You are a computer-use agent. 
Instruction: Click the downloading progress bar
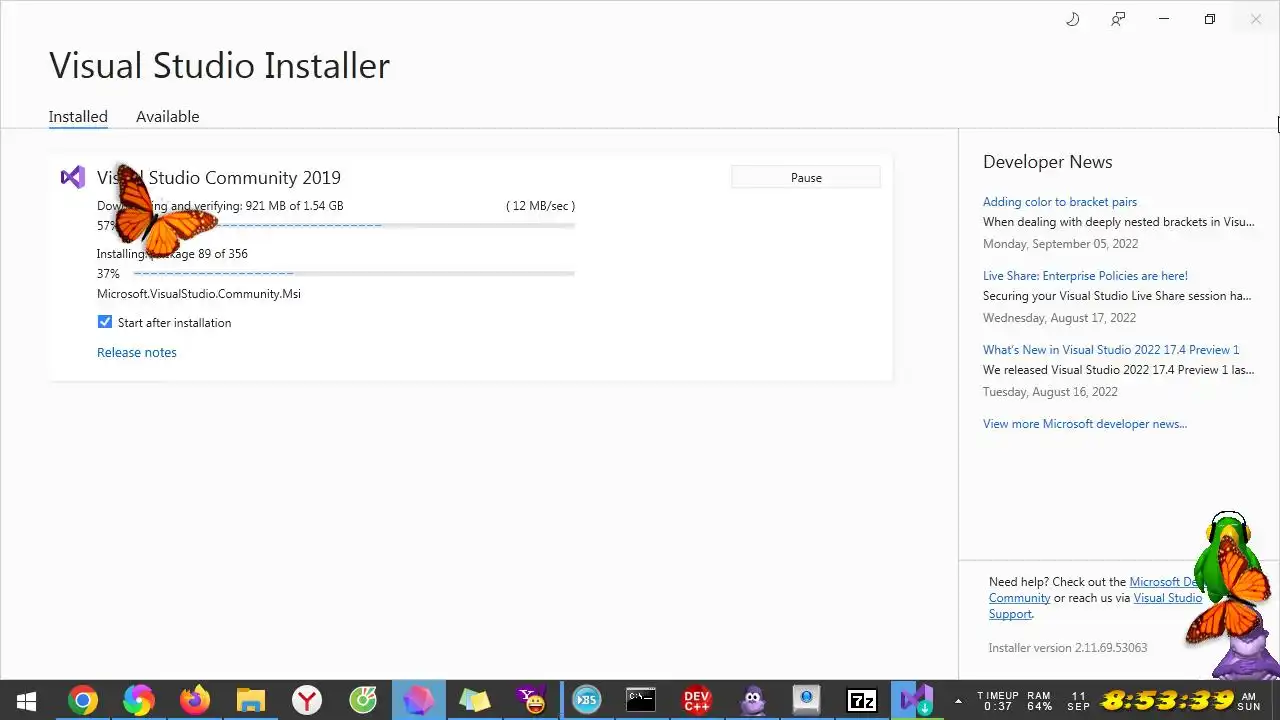coord(354,226)
